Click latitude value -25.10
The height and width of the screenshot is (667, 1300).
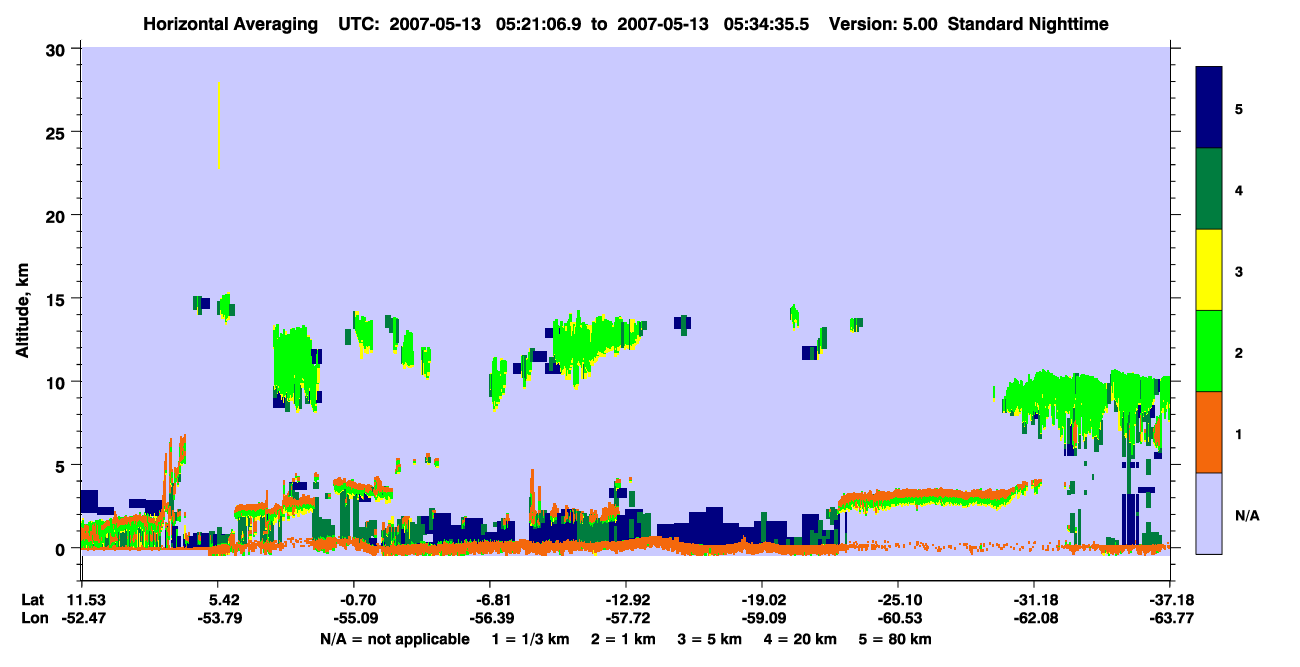click(x=898, y=600)
